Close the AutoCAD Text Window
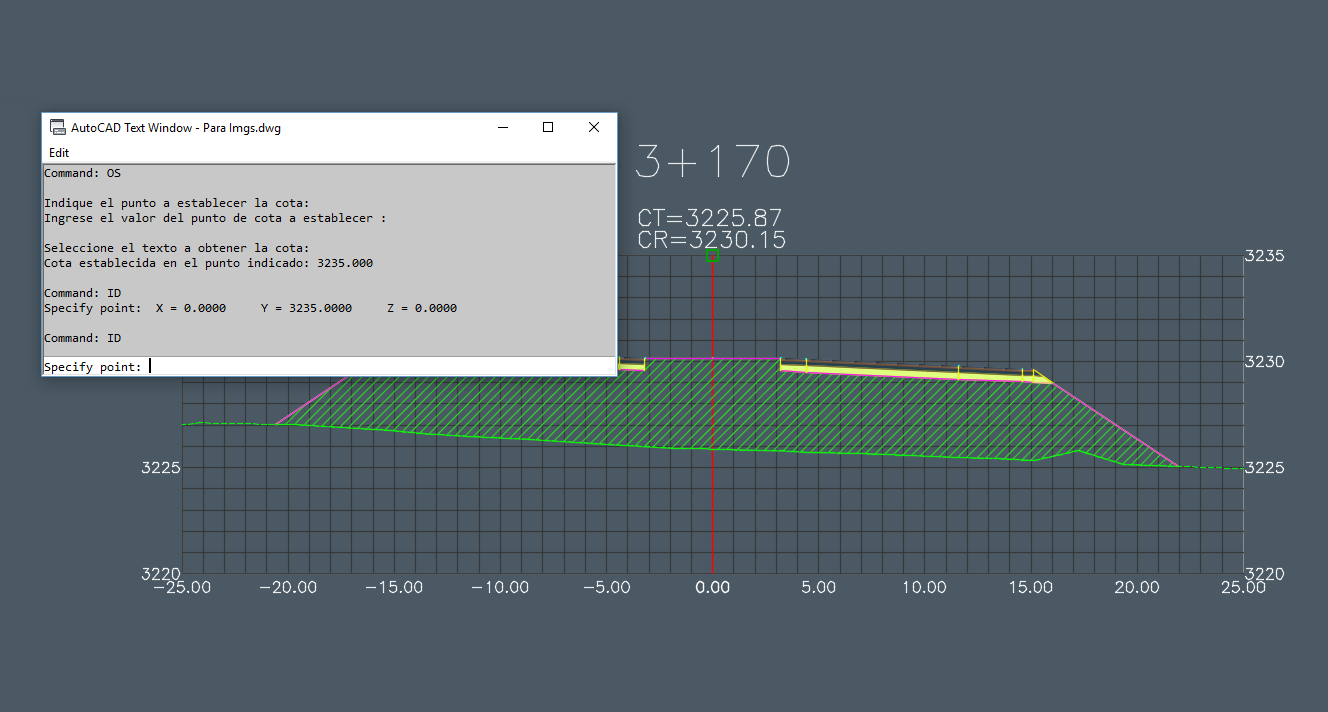This screenshot has height=712, width=1328. (593, 127)
